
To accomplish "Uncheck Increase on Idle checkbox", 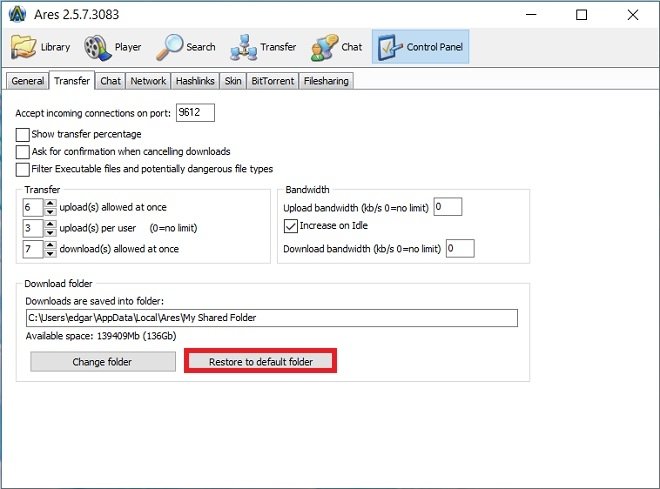I will pyautogui.click(x=291, y=226).
